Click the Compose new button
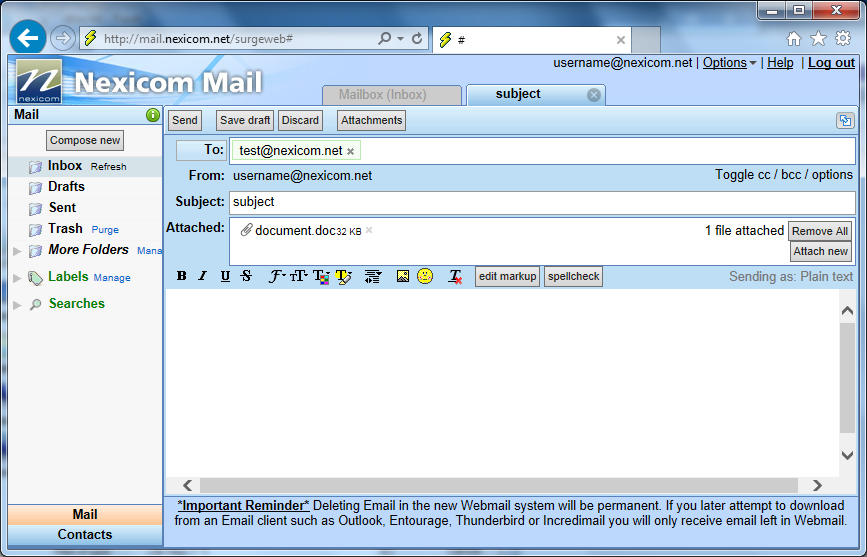867x557 pixels. tap(85, 140)
